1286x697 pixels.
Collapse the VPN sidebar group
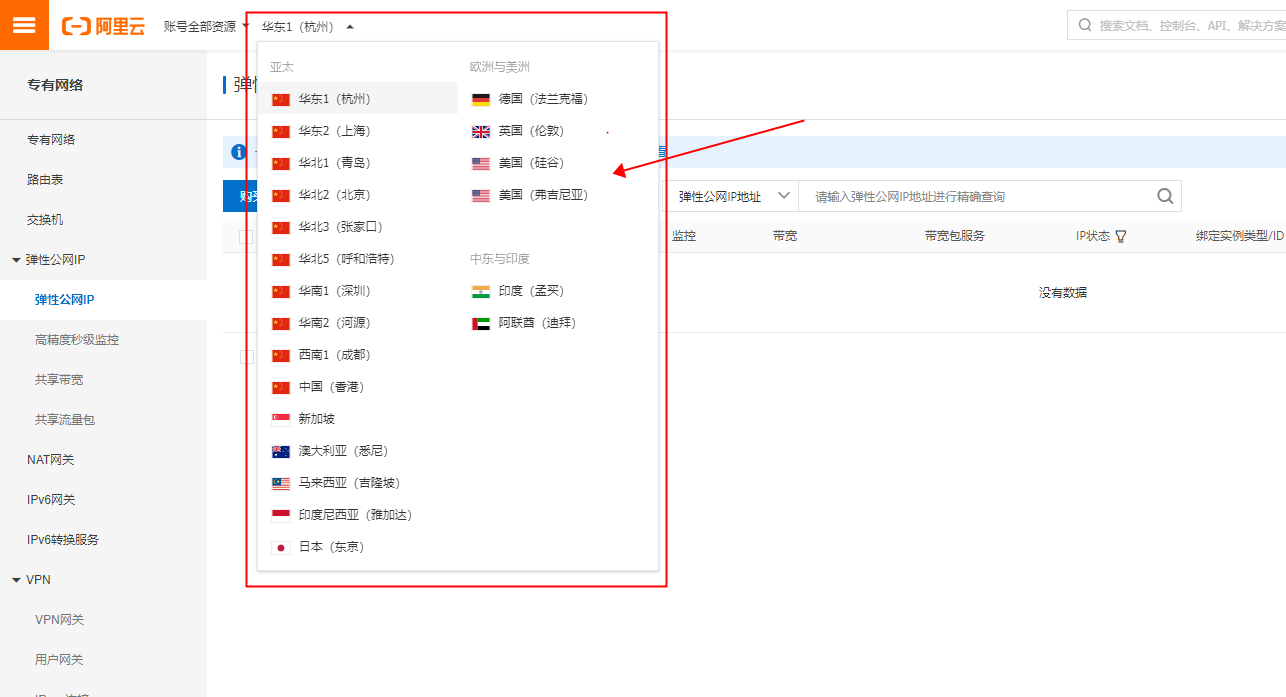16,580
